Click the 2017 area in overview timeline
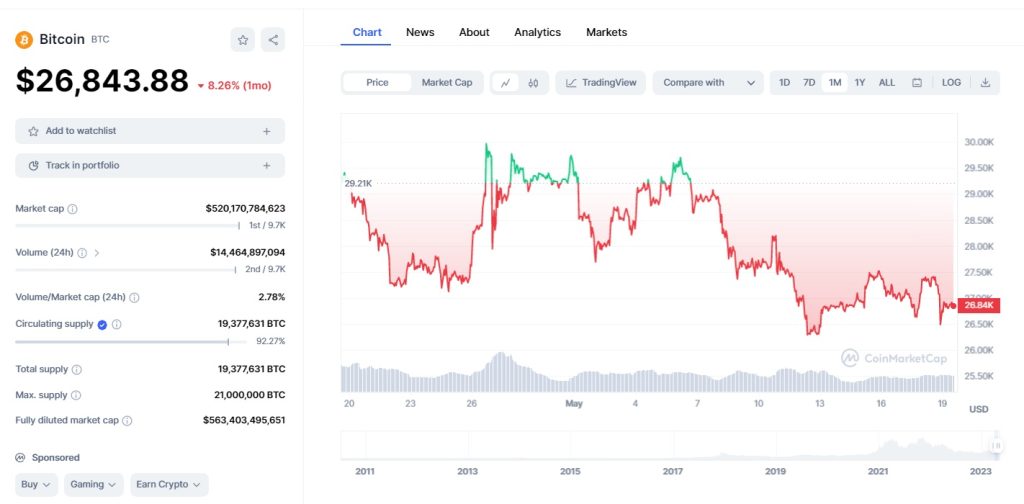 (x=673, y=446)
